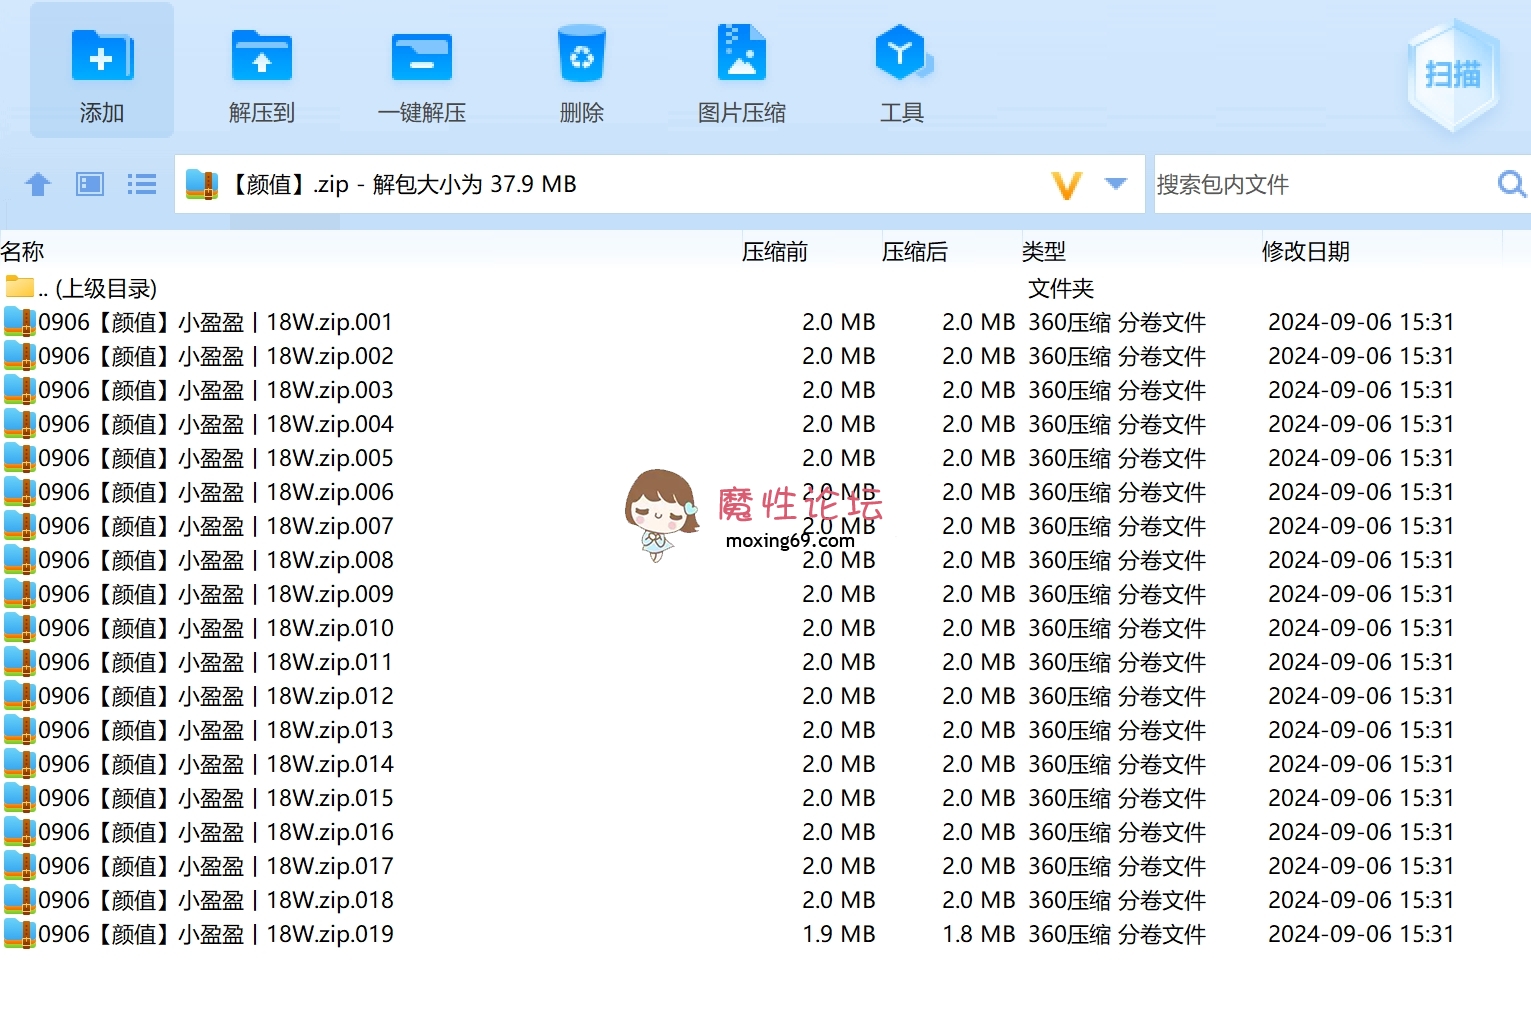Switch to list view mode
This screenshot has height=1035, width=1531.
141,184
